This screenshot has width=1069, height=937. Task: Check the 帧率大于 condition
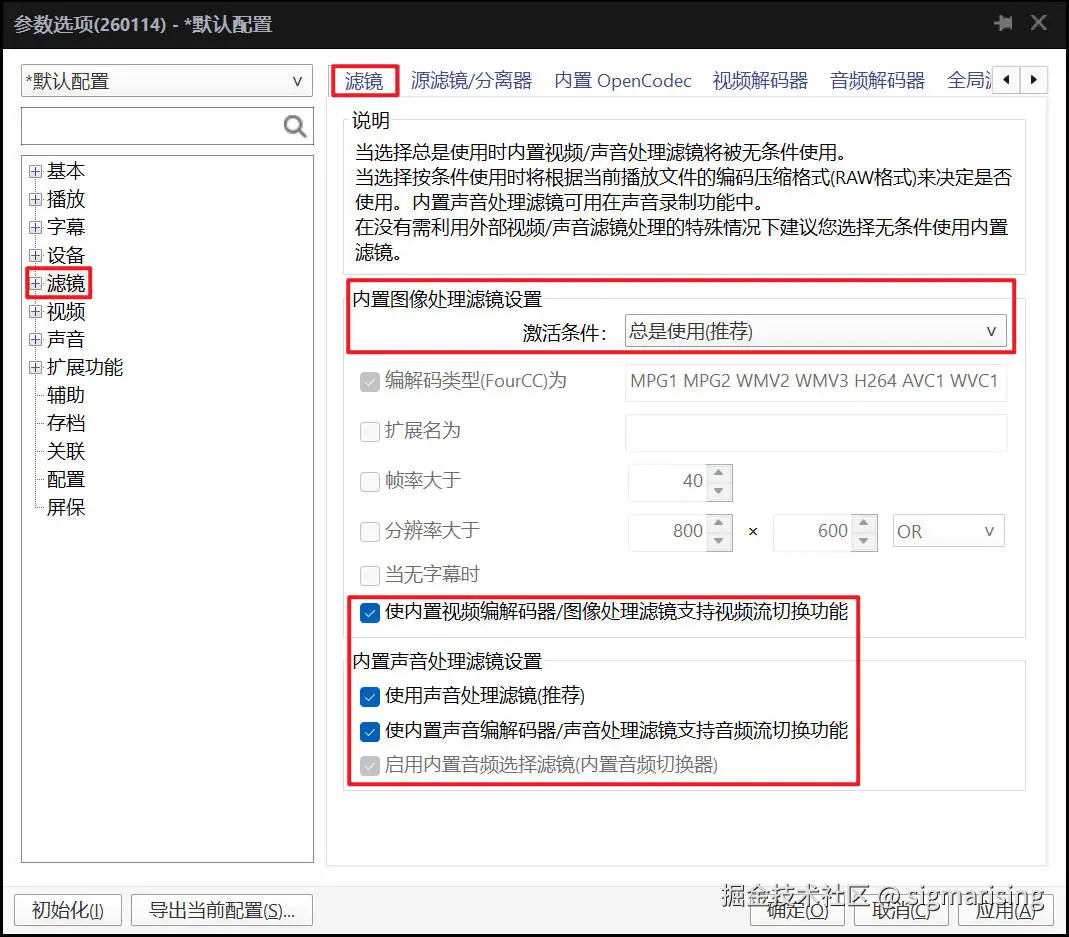coord(369,482)
